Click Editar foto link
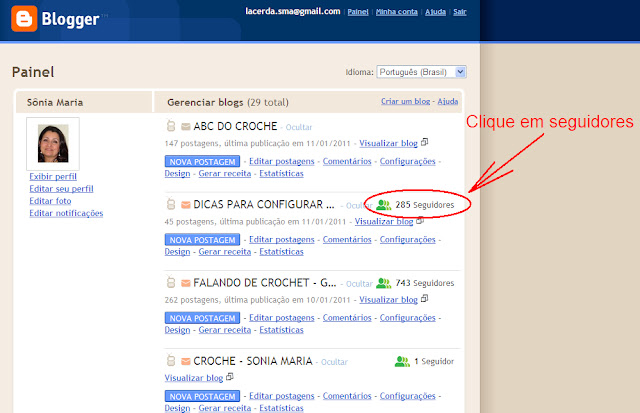 50,201
